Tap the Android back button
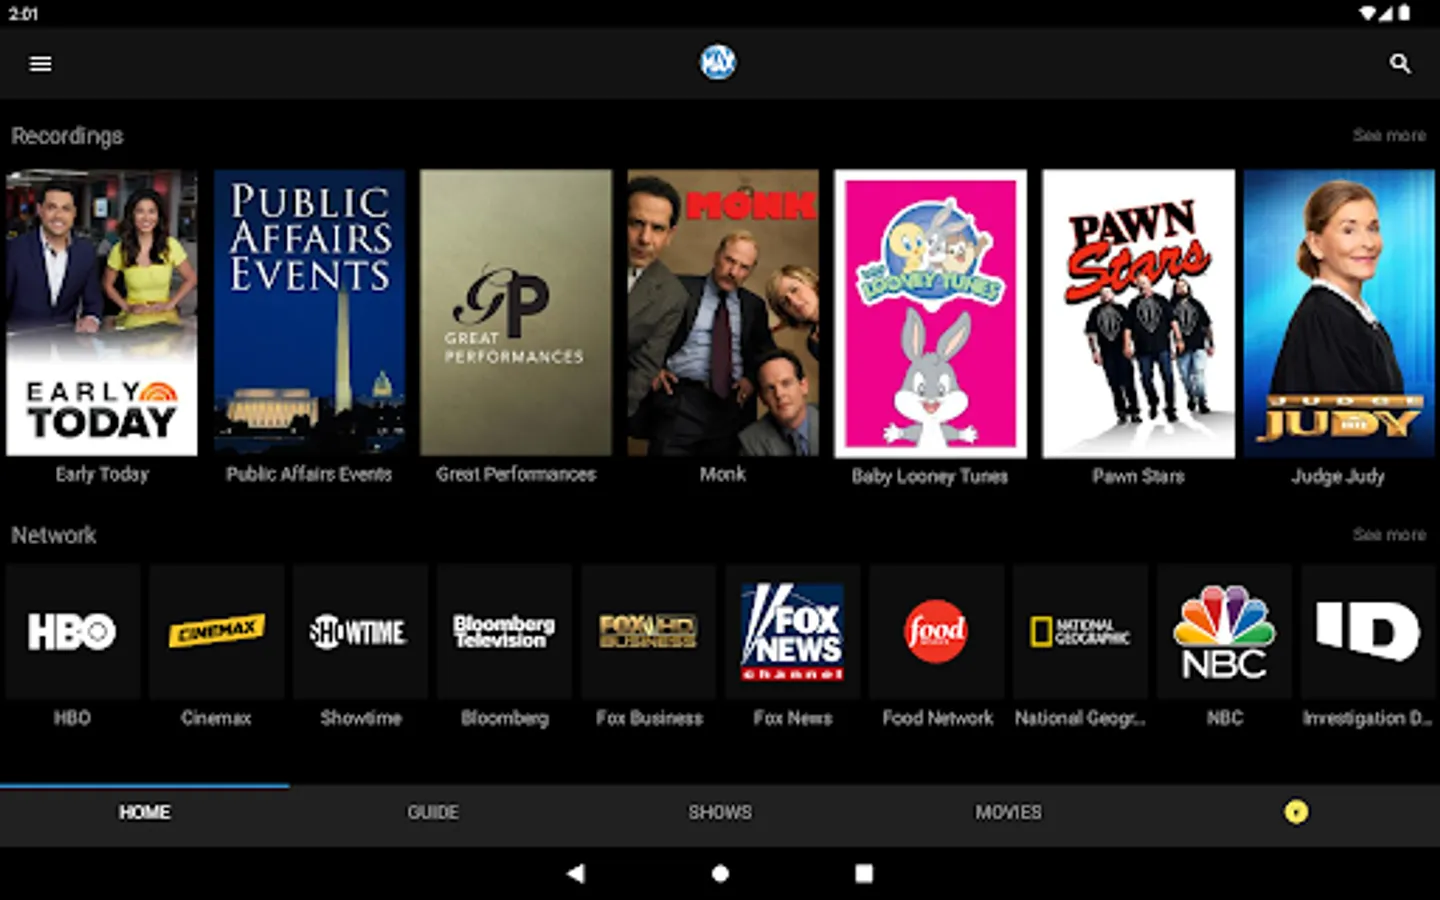Image resolution: width=1440 pixels, height=900 pixels. (575, 873)
